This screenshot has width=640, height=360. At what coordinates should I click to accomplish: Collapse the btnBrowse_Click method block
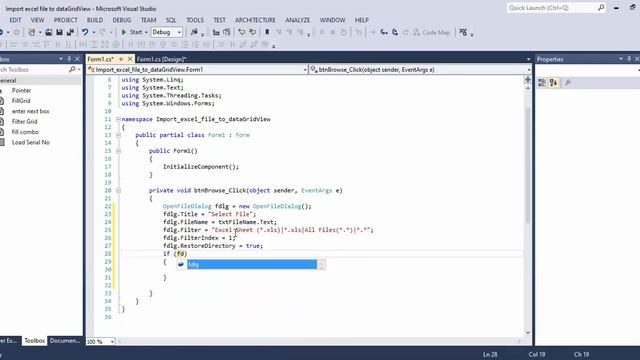pyautogui.click(x=118, y=191)
